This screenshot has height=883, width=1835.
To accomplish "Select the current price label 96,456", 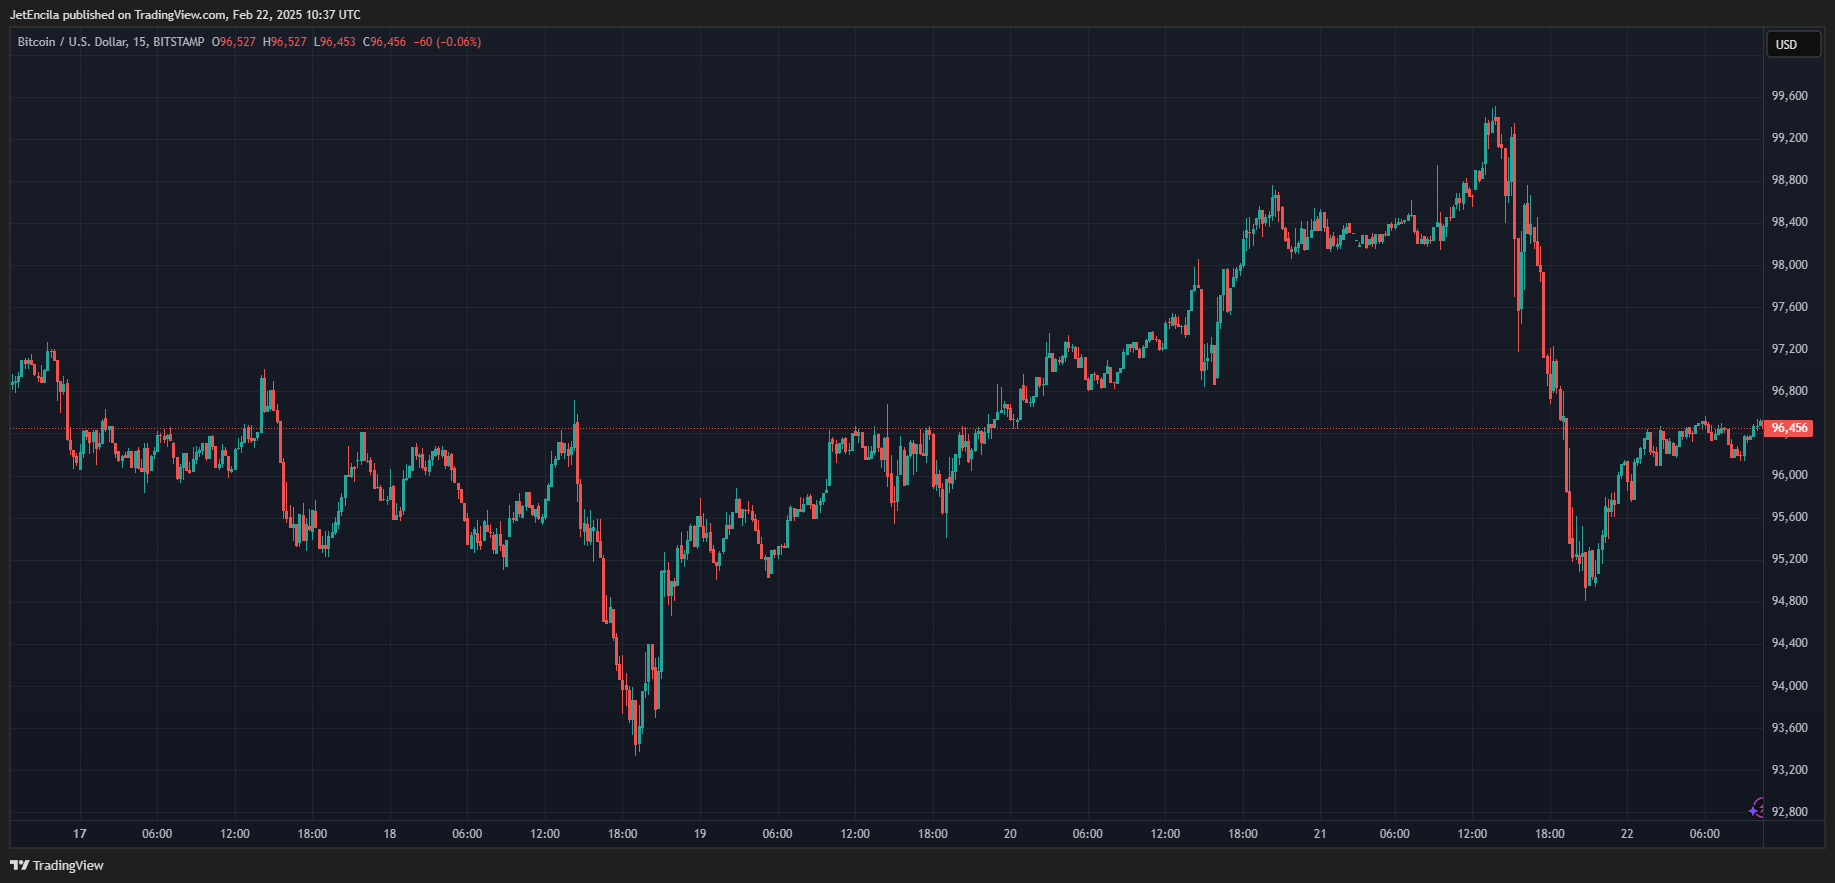I will [x=1789, y=428].
